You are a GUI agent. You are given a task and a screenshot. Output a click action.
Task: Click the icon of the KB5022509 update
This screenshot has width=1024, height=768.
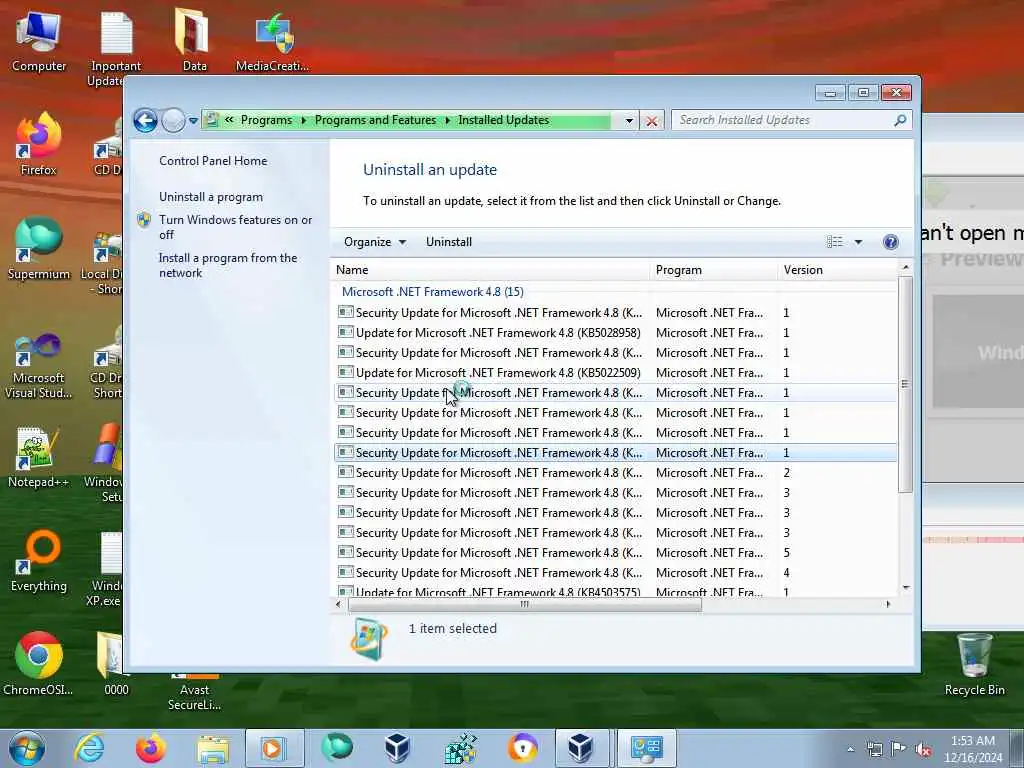click(x=345, y=372)
